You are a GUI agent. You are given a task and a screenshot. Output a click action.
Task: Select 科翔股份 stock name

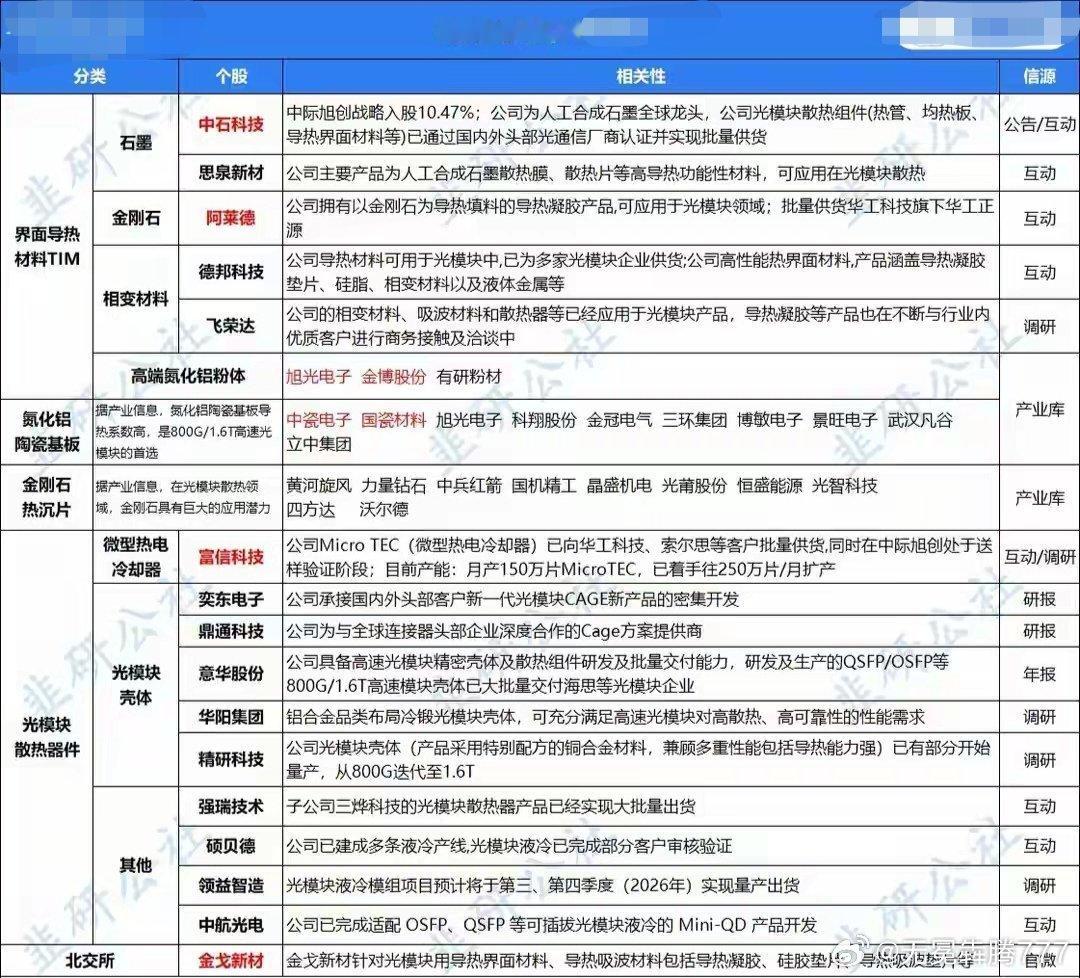tap(544, 420)
